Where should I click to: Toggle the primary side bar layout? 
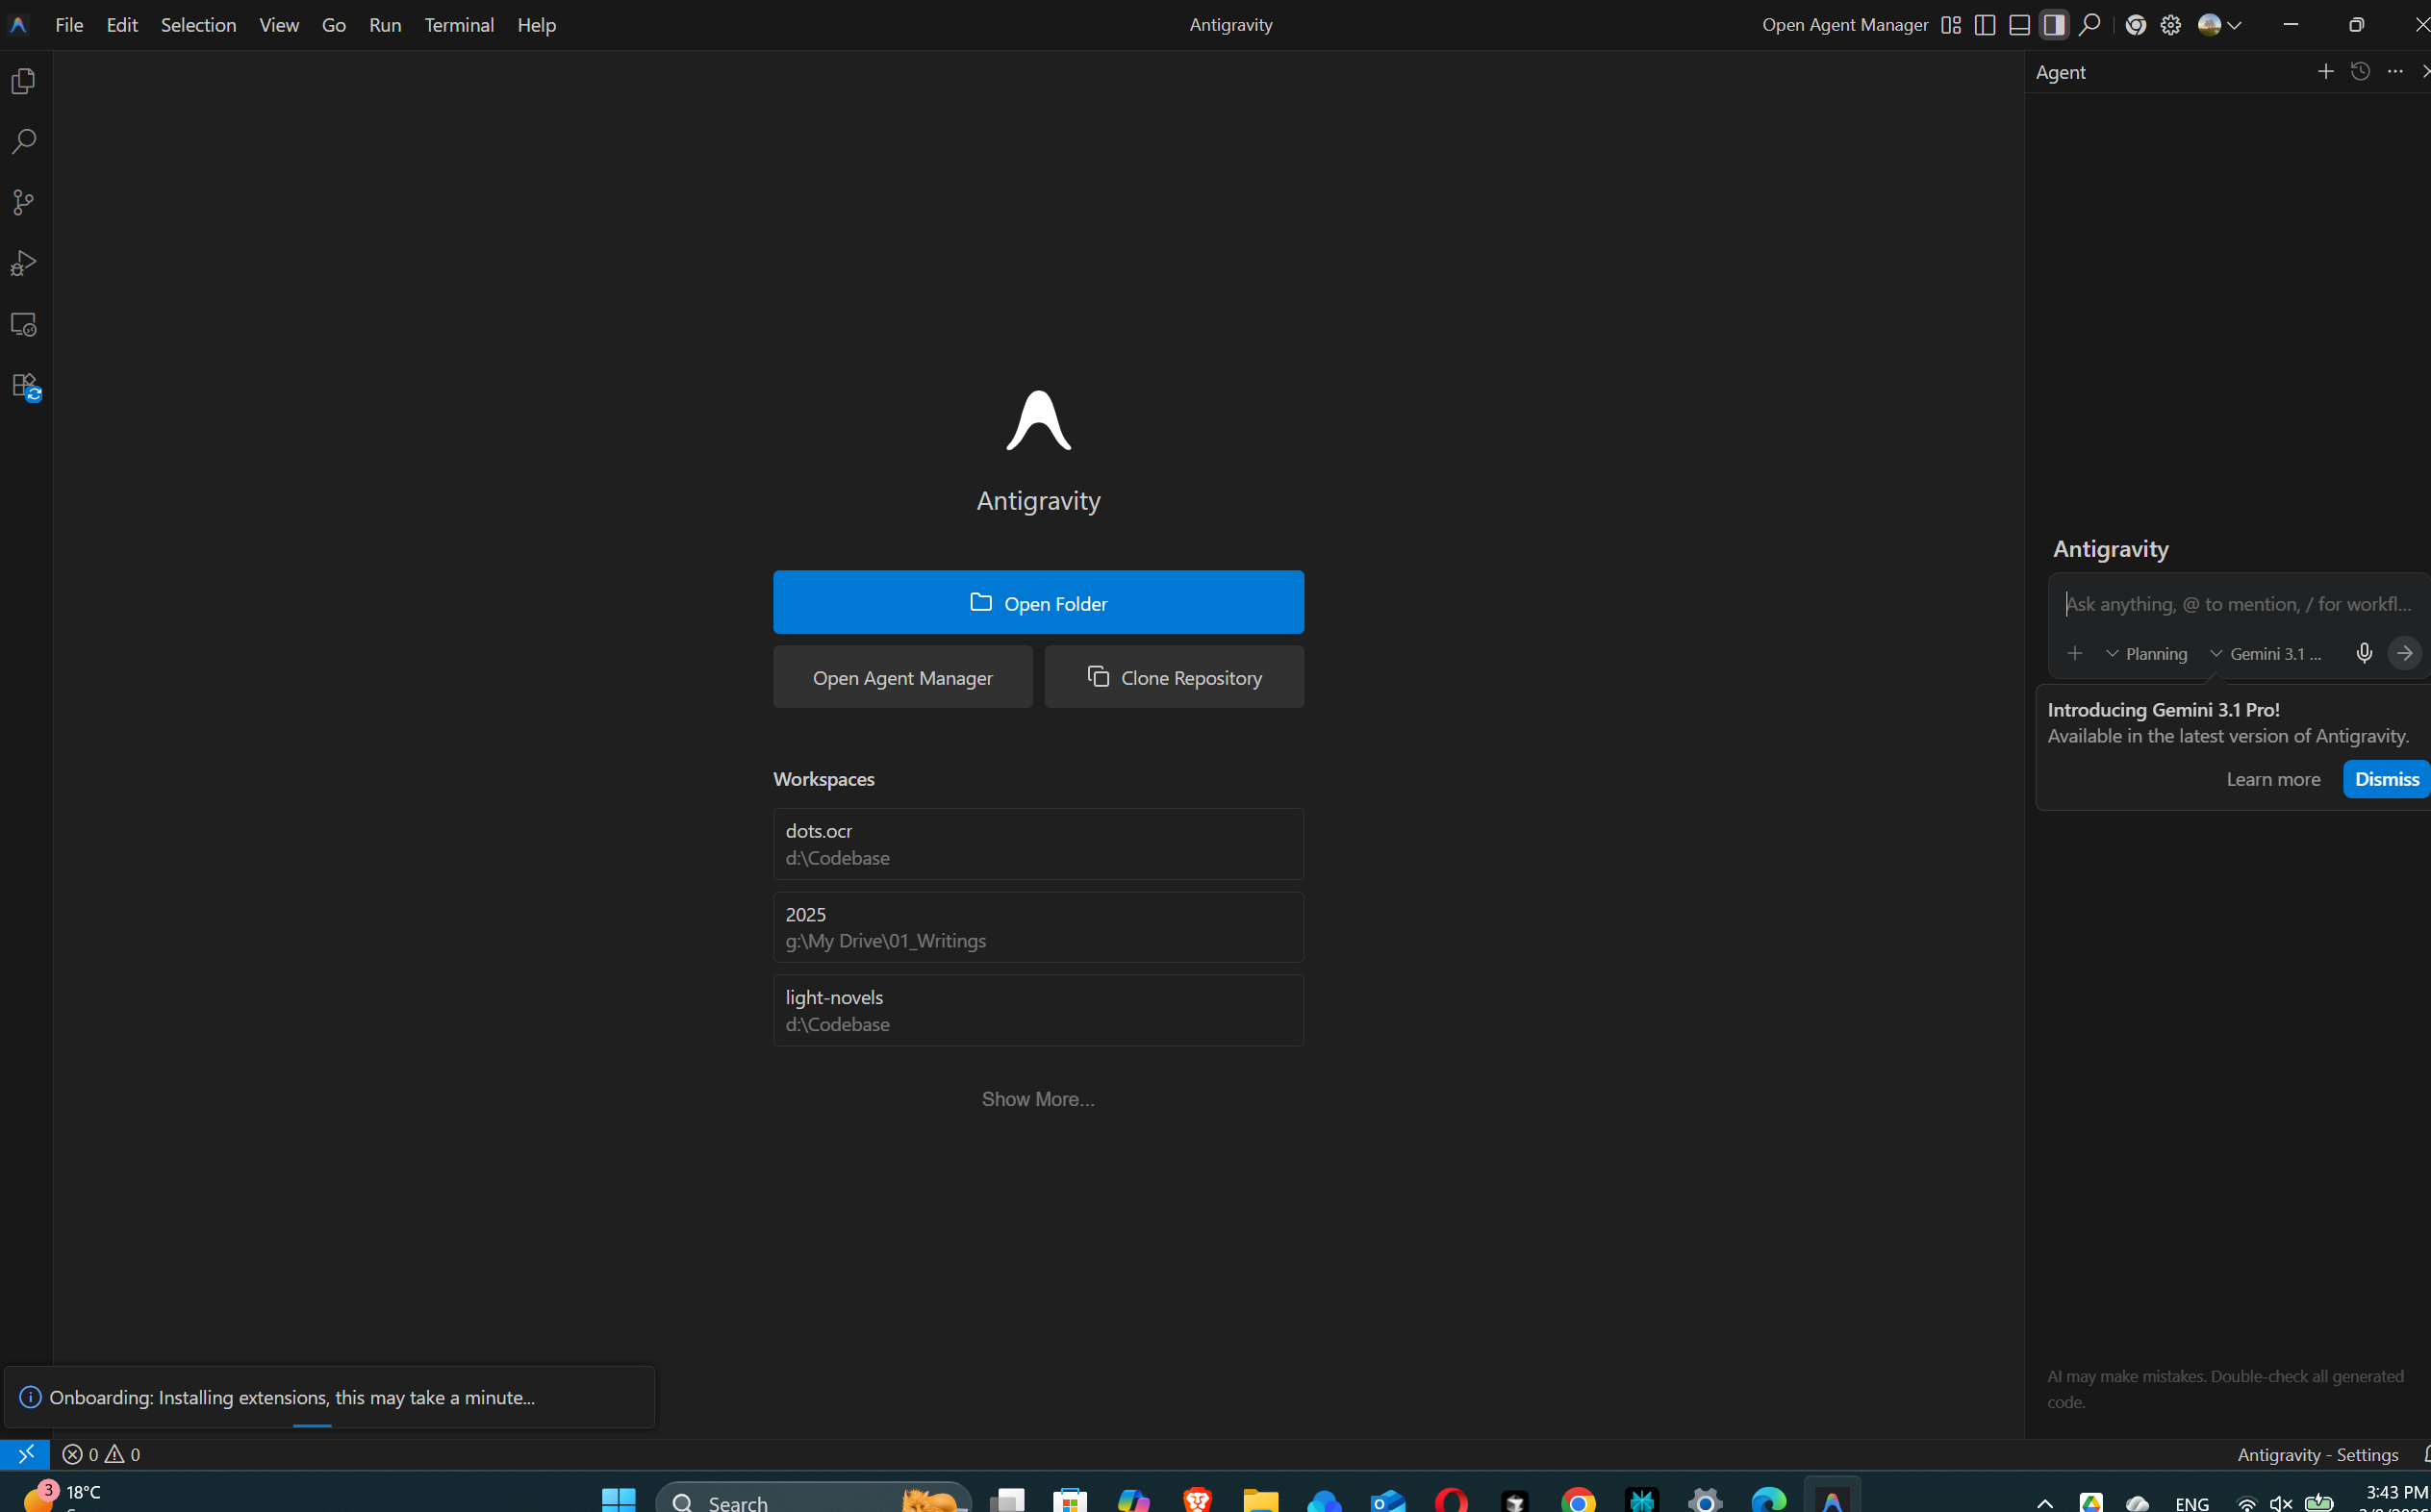(x=1985, y=25)
